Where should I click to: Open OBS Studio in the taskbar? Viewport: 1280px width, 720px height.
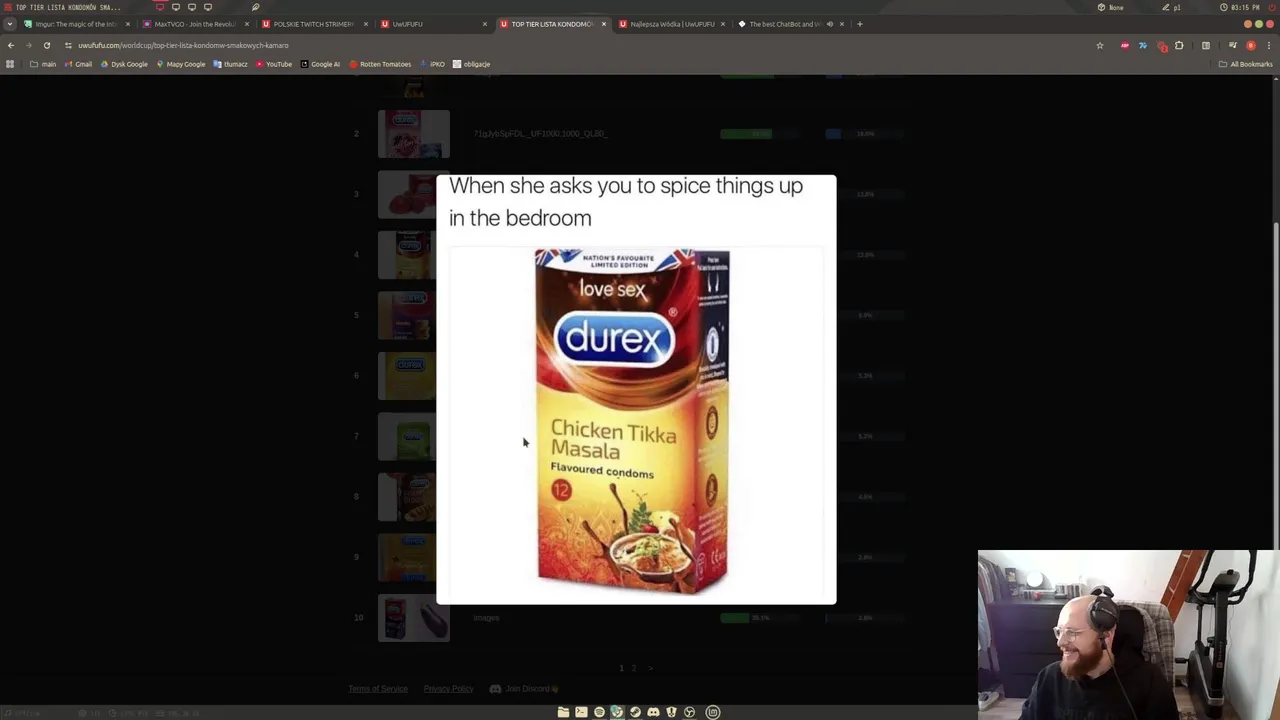(x=689, y=712)
